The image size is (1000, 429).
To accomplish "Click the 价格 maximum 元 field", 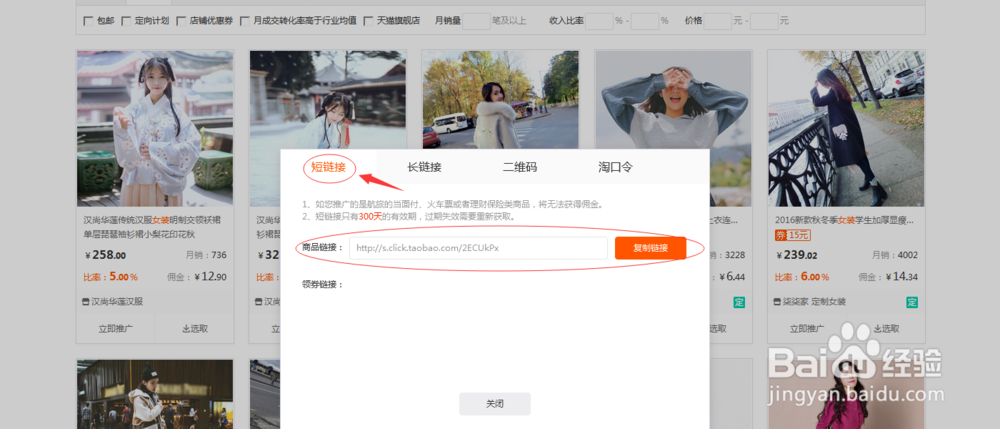I will click(764, 21).
